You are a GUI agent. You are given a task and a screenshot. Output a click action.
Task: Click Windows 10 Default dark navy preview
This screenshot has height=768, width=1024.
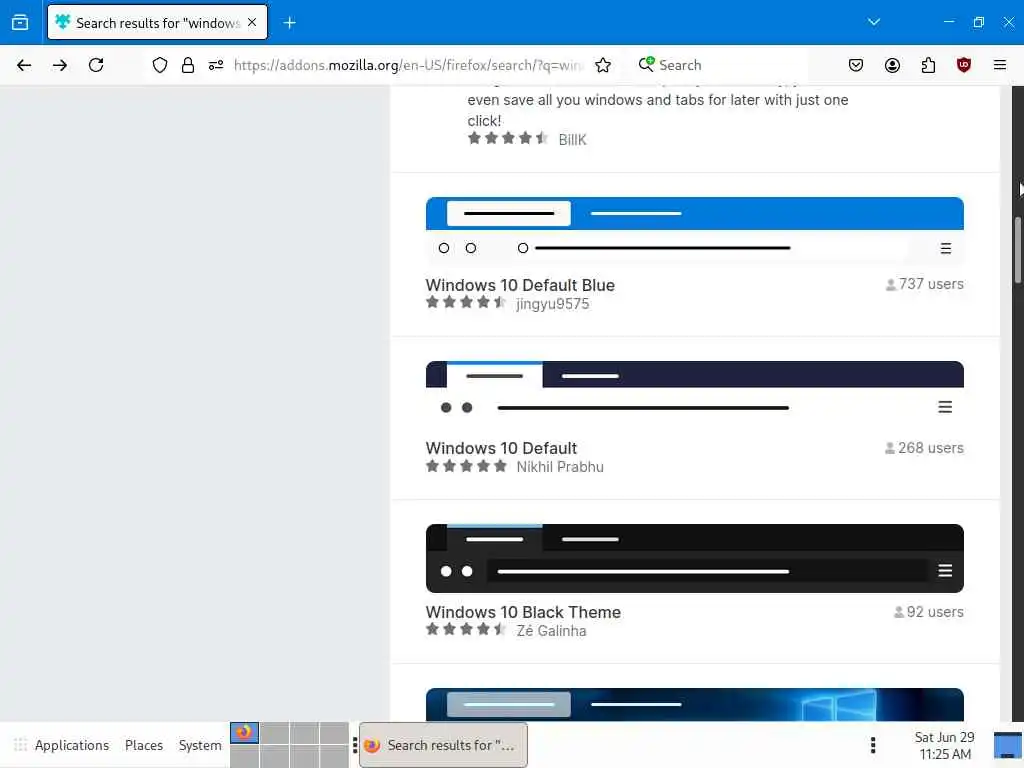[x=694, y=394]
